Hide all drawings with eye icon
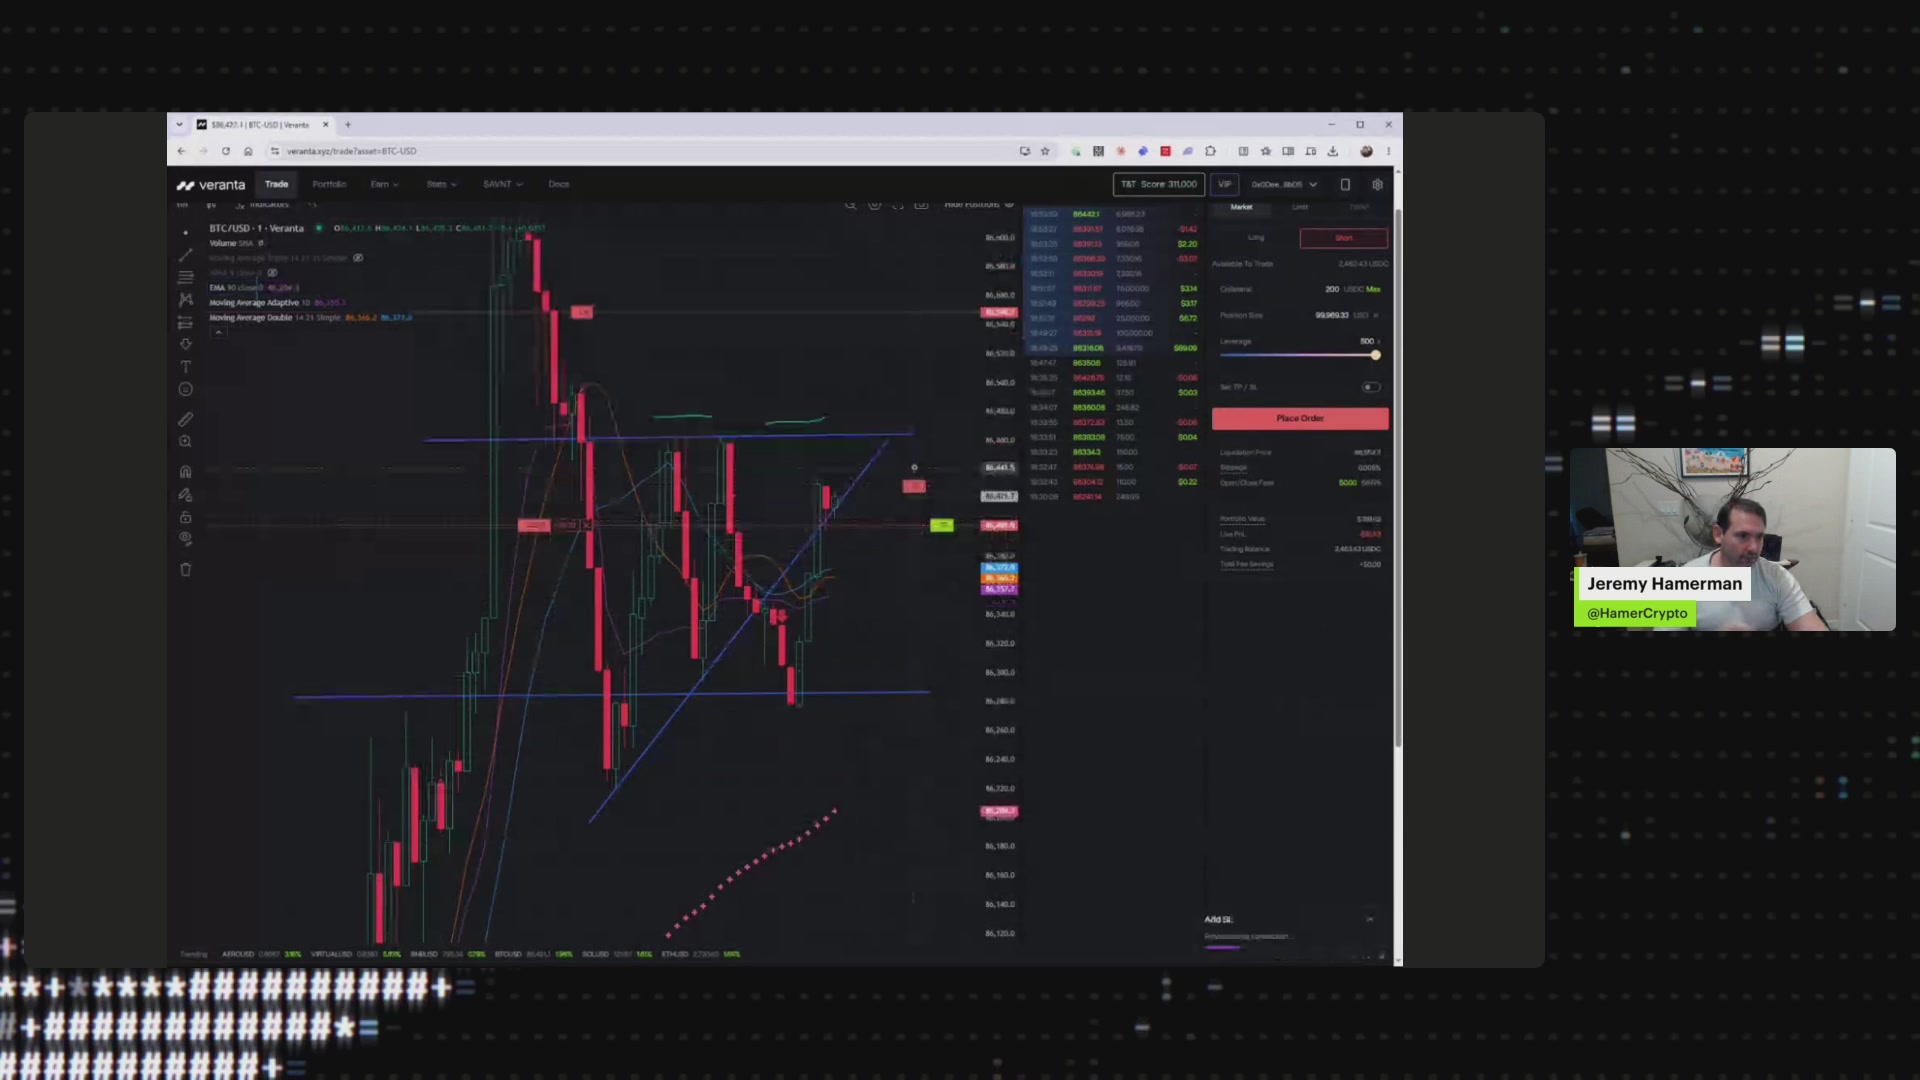The width and height of the screenshot is (1920, 1080). [185, 539]
